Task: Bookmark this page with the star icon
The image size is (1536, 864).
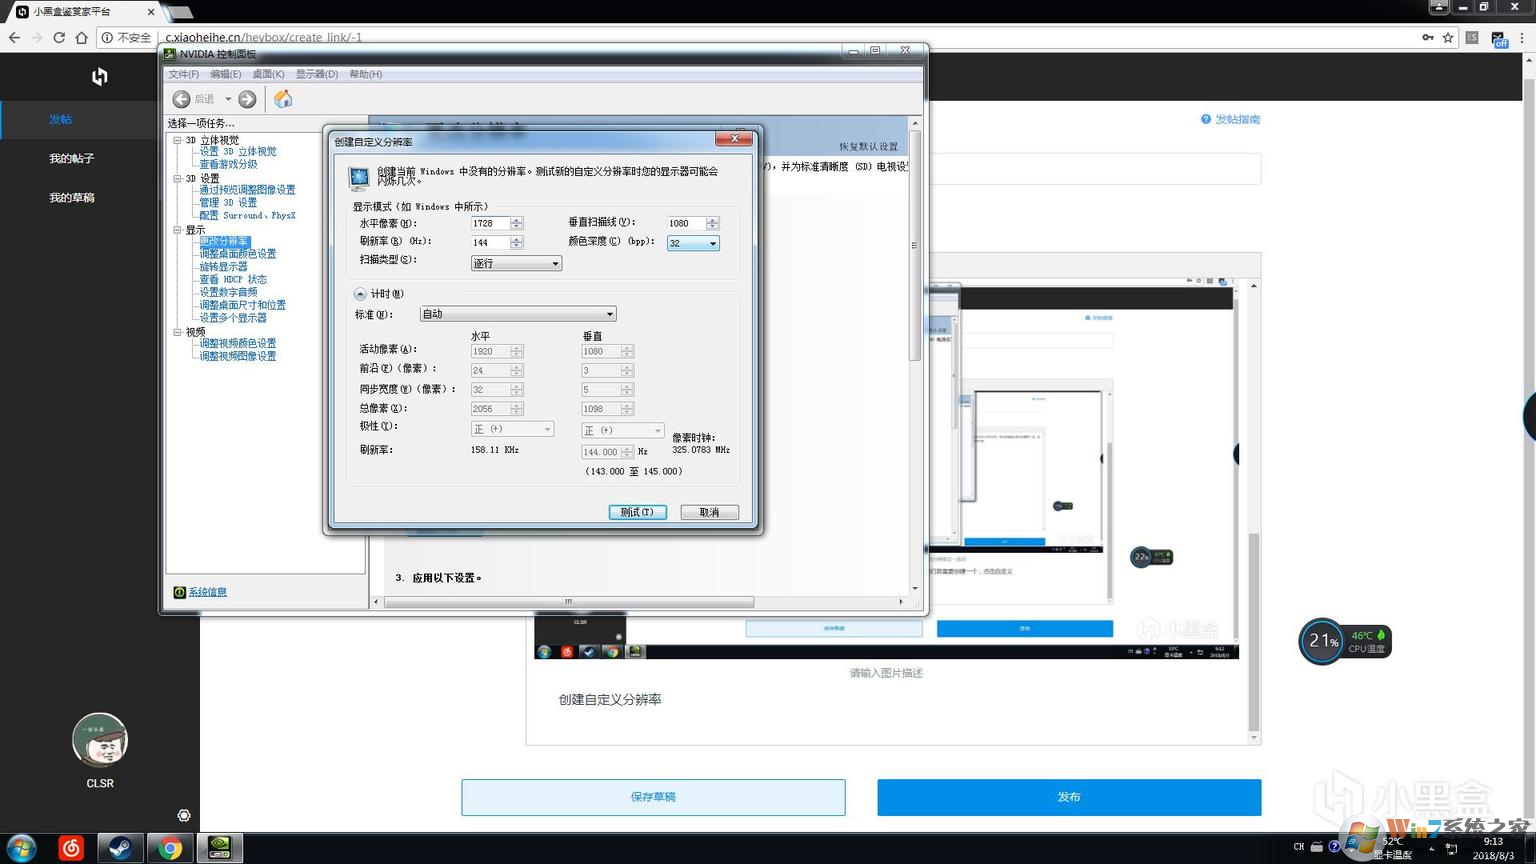Action: pyautogui.click(x=1447, y=38)
